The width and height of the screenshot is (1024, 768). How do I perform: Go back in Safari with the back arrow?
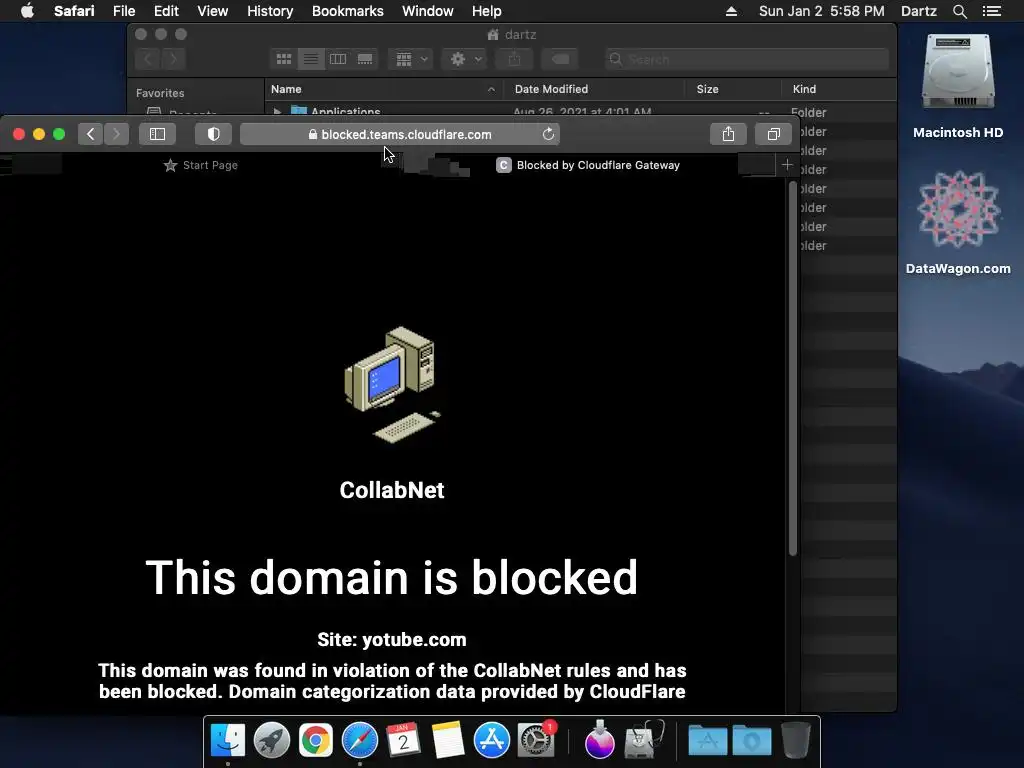click(91, 135)
